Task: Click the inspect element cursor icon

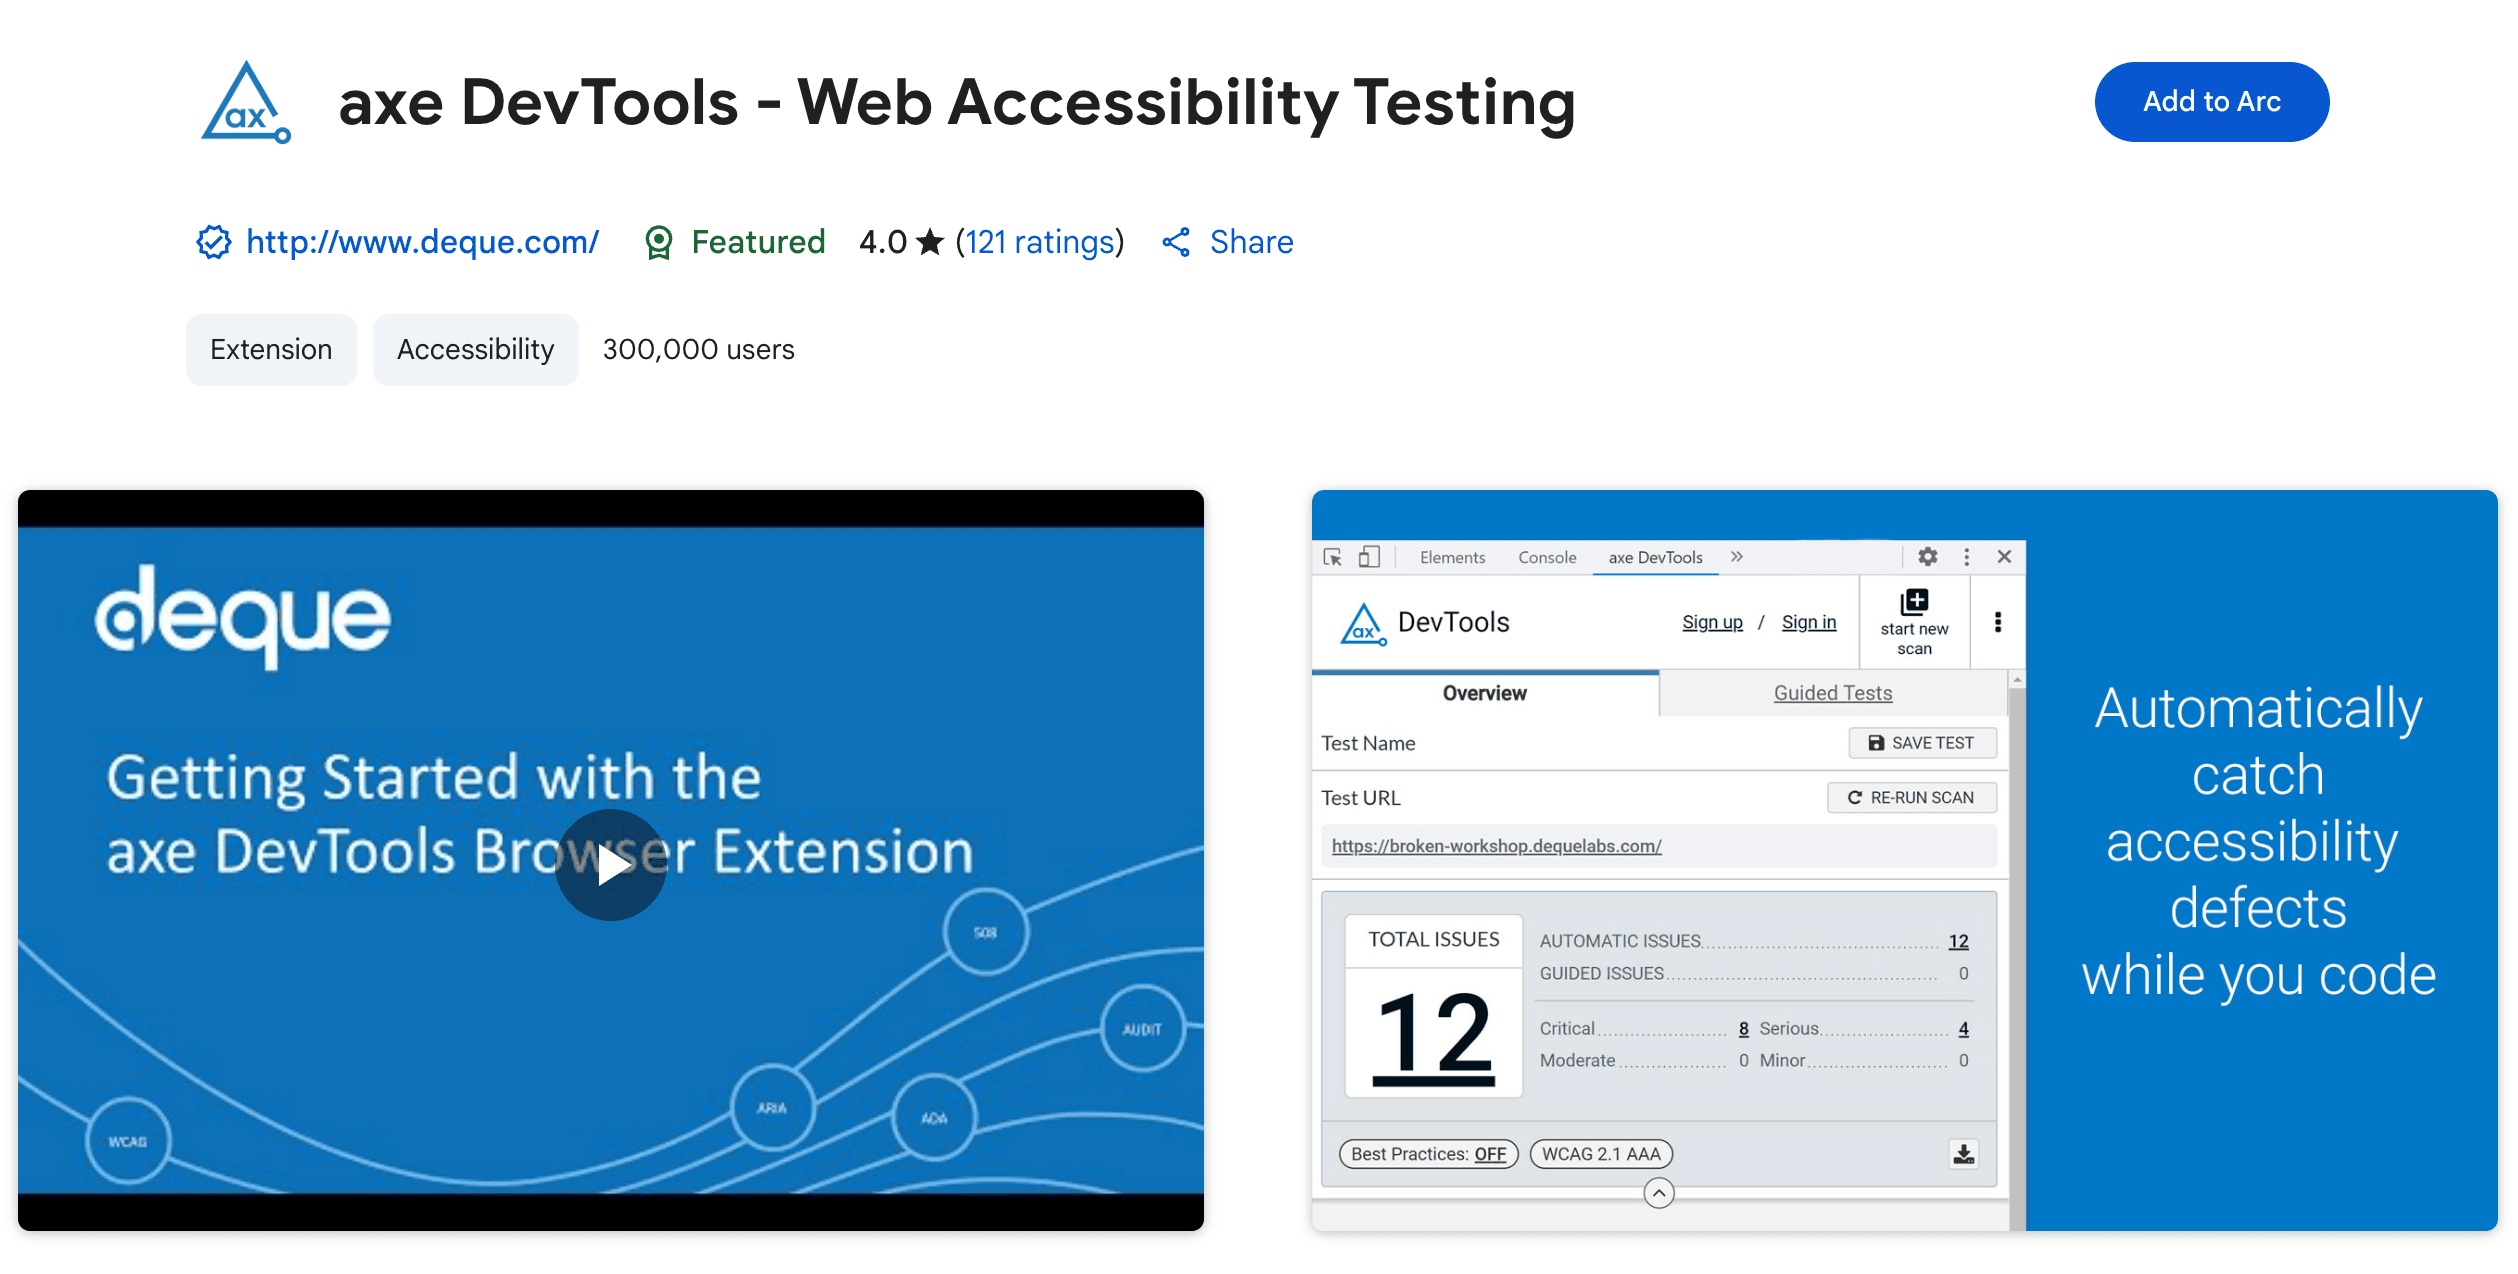Action: click(x=1333, y=557)
